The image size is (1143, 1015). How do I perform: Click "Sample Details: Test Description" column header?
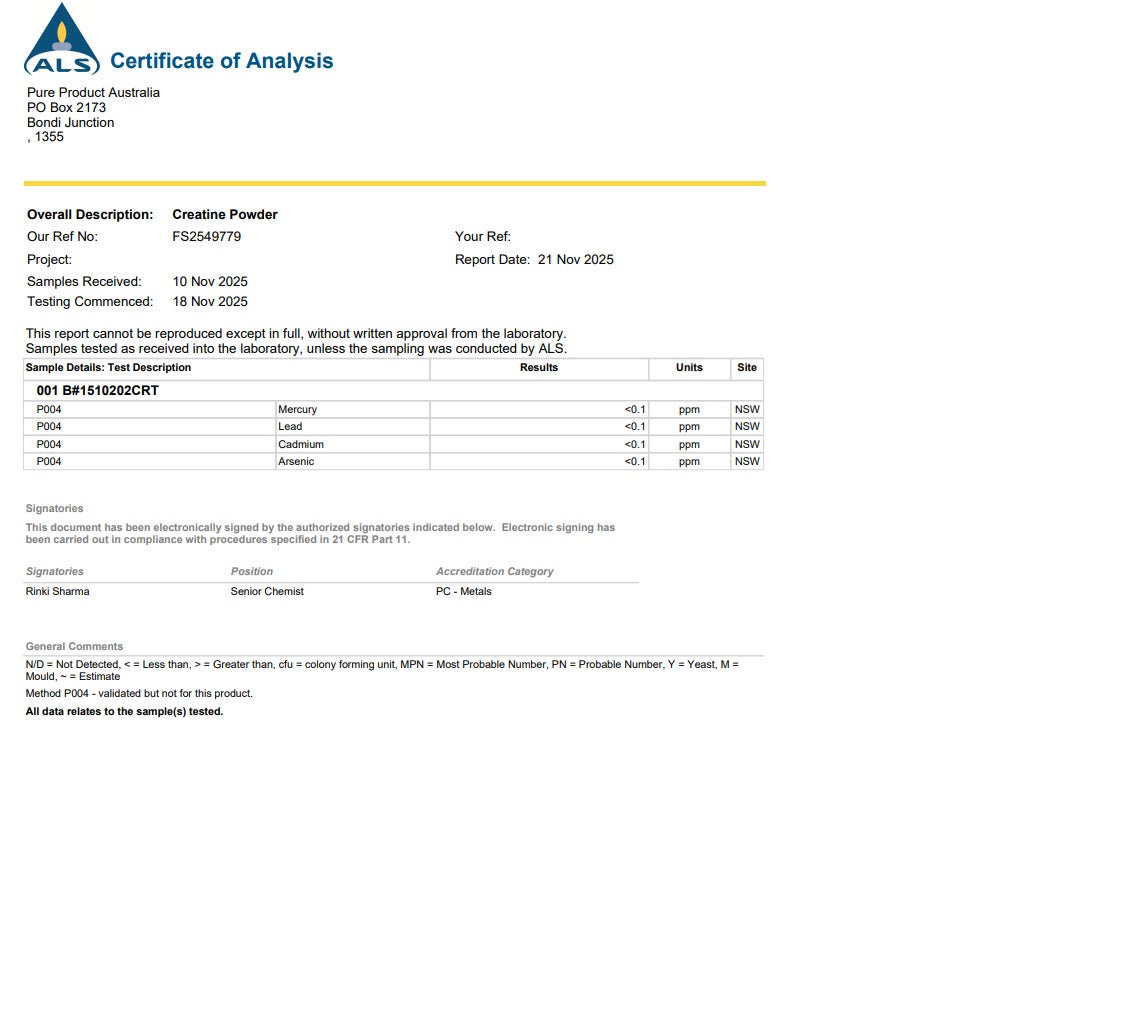coord(108,368)
